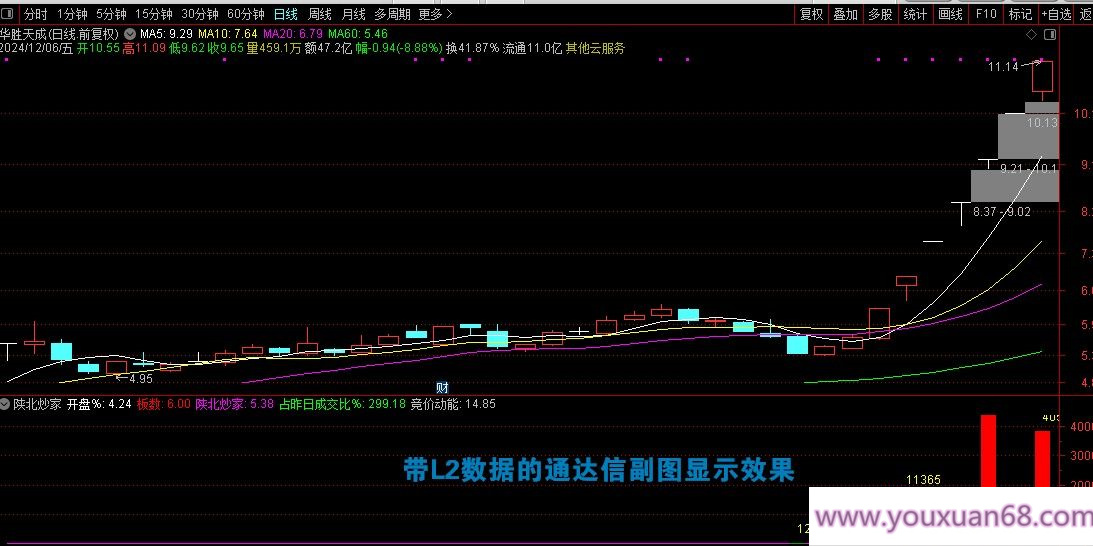
Task: Click the 竞价动能: 14.85 value
Action: coord(453,404)
